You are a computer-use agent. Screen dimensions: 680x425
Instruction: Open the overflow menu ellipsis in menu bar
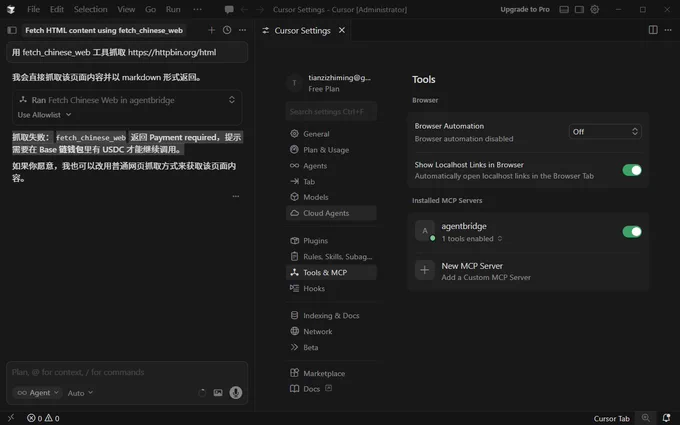pyautogui.click(x=197, y=9)
